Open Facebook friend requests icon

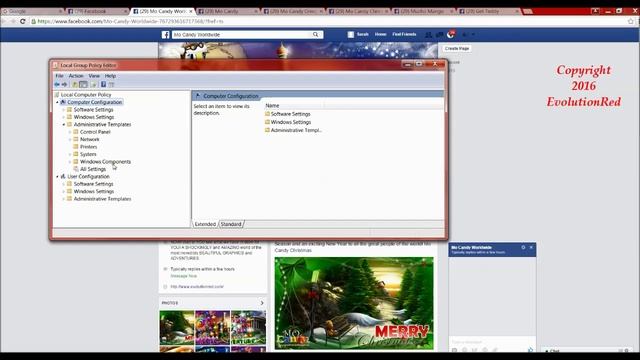[428, 35]
